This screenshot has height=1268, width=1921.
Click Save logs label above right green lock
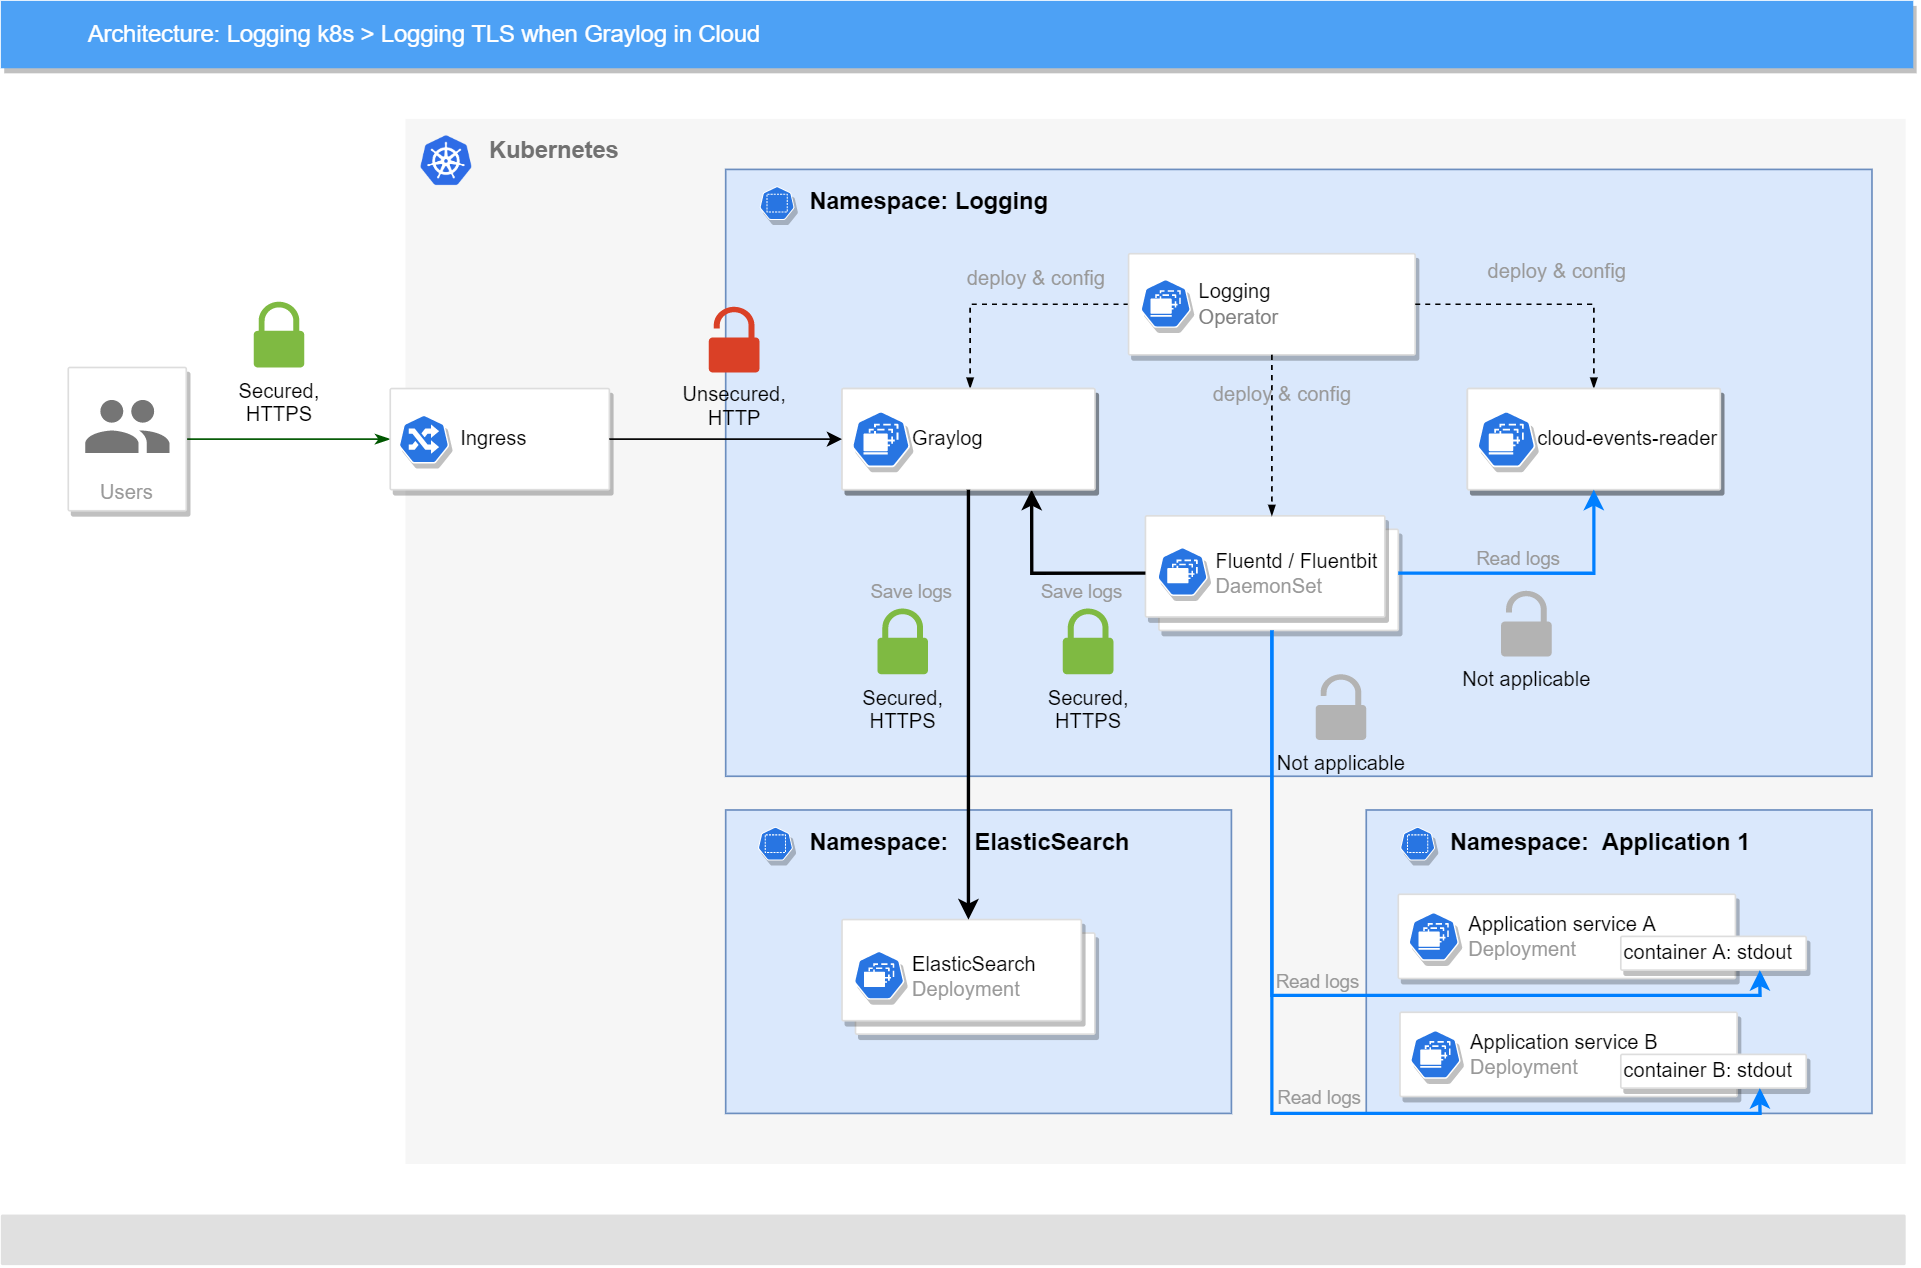[x=1081, y=592]
